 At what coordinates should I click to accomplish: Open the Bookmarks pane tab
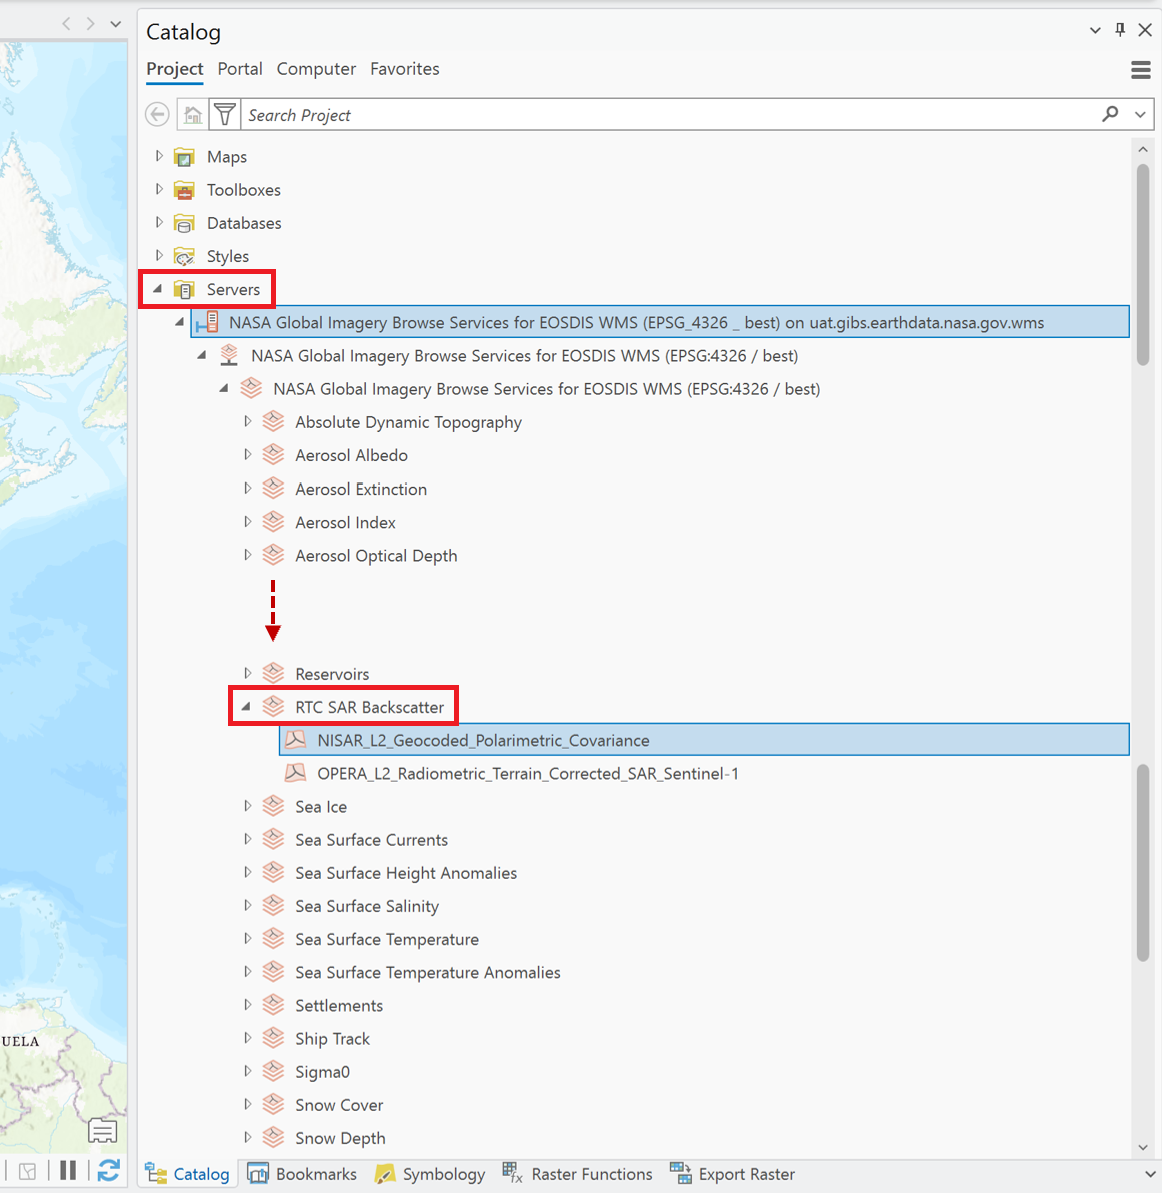[x=302, y=1174]
